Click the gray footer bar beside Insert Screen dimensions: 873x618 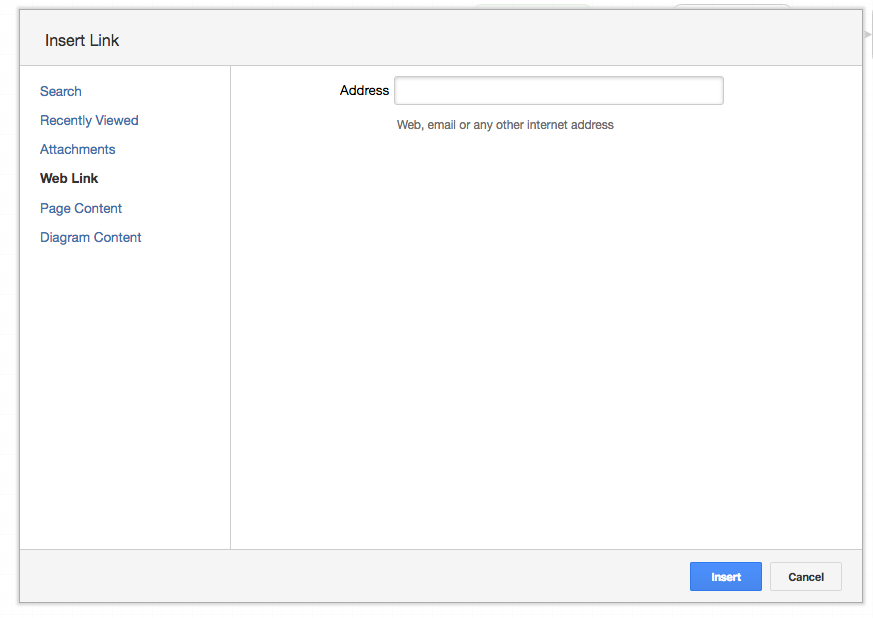click(354, 576)
